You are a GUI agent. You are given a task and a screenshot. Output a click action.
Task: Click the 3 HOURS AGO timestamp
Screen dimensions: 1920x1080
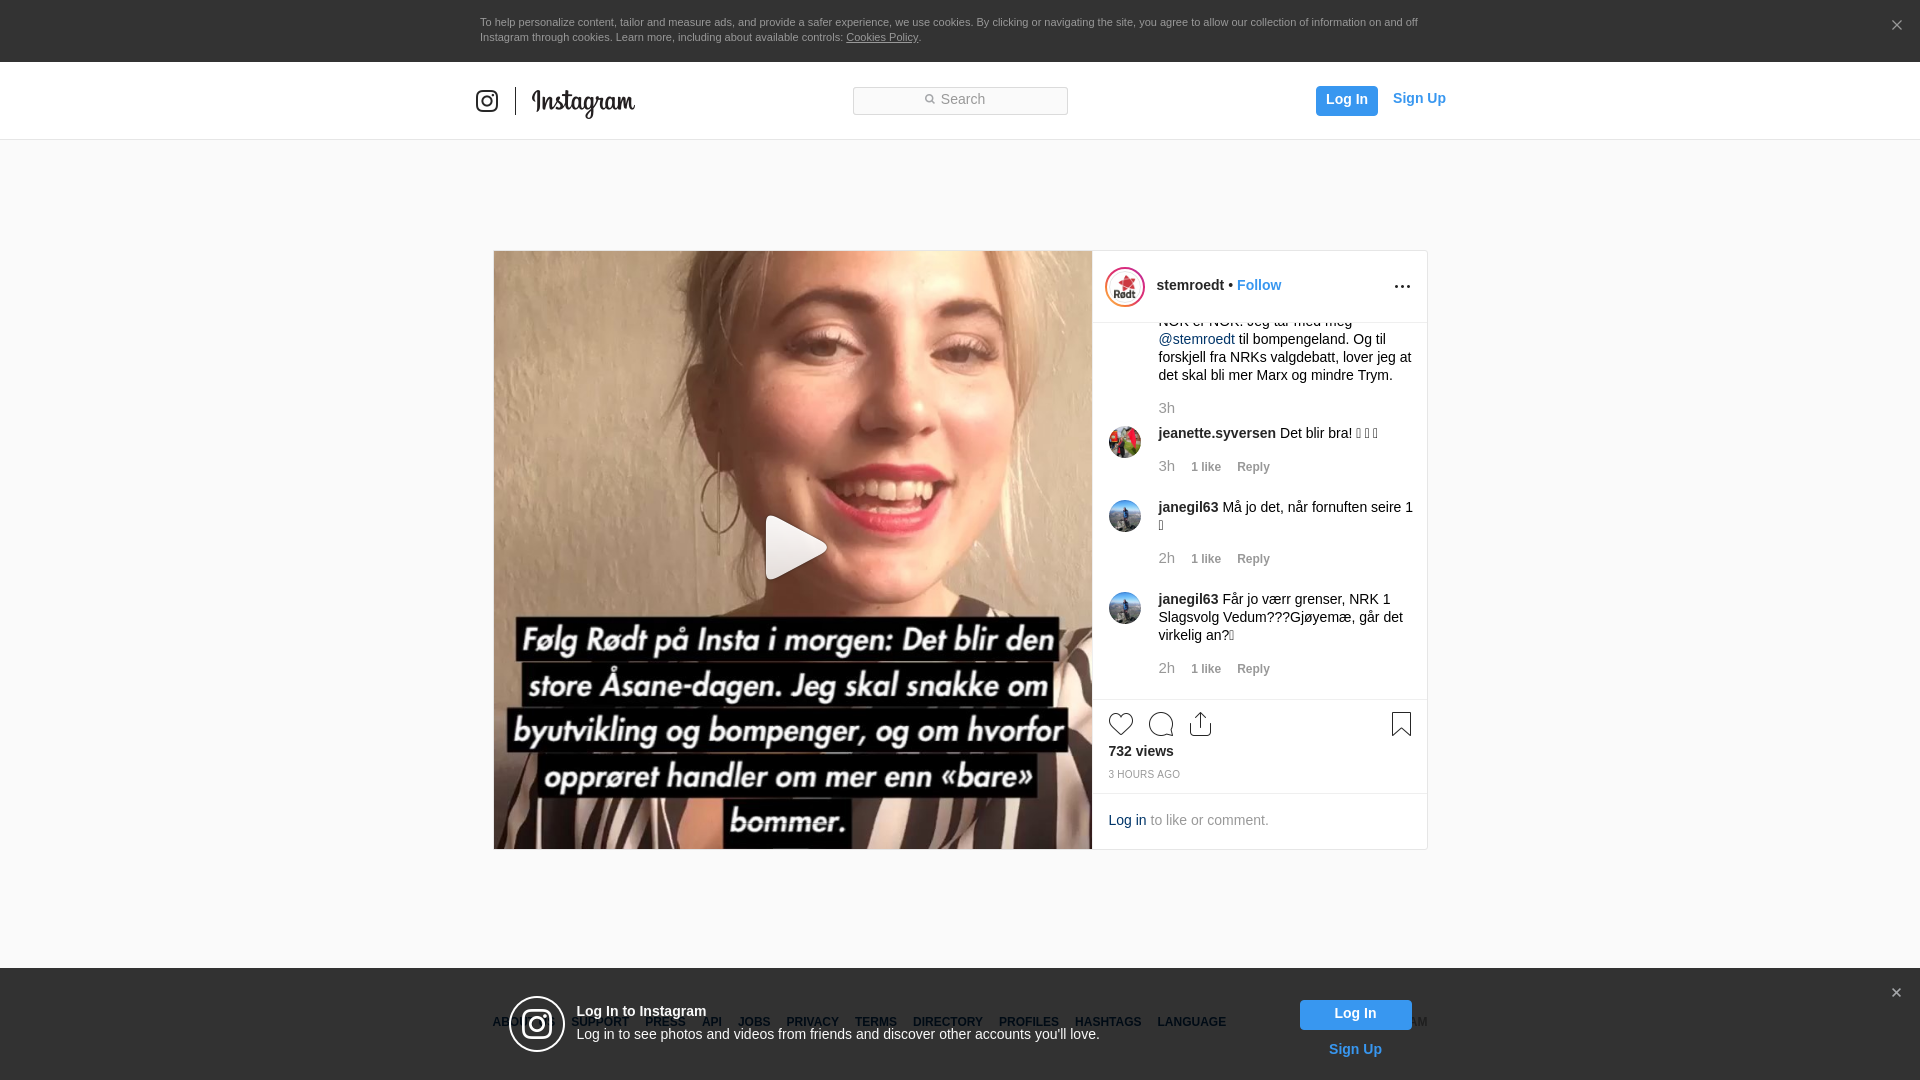coord(1144,775)
